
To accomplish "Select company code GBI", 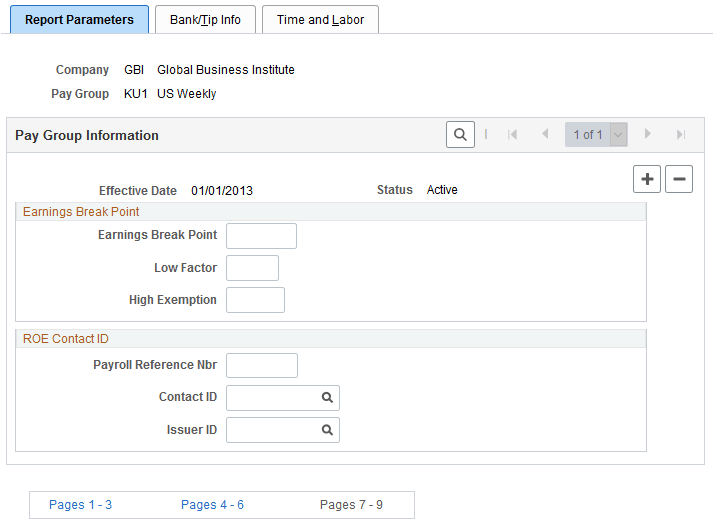I will pyautogui.click(x=134, y=70).
